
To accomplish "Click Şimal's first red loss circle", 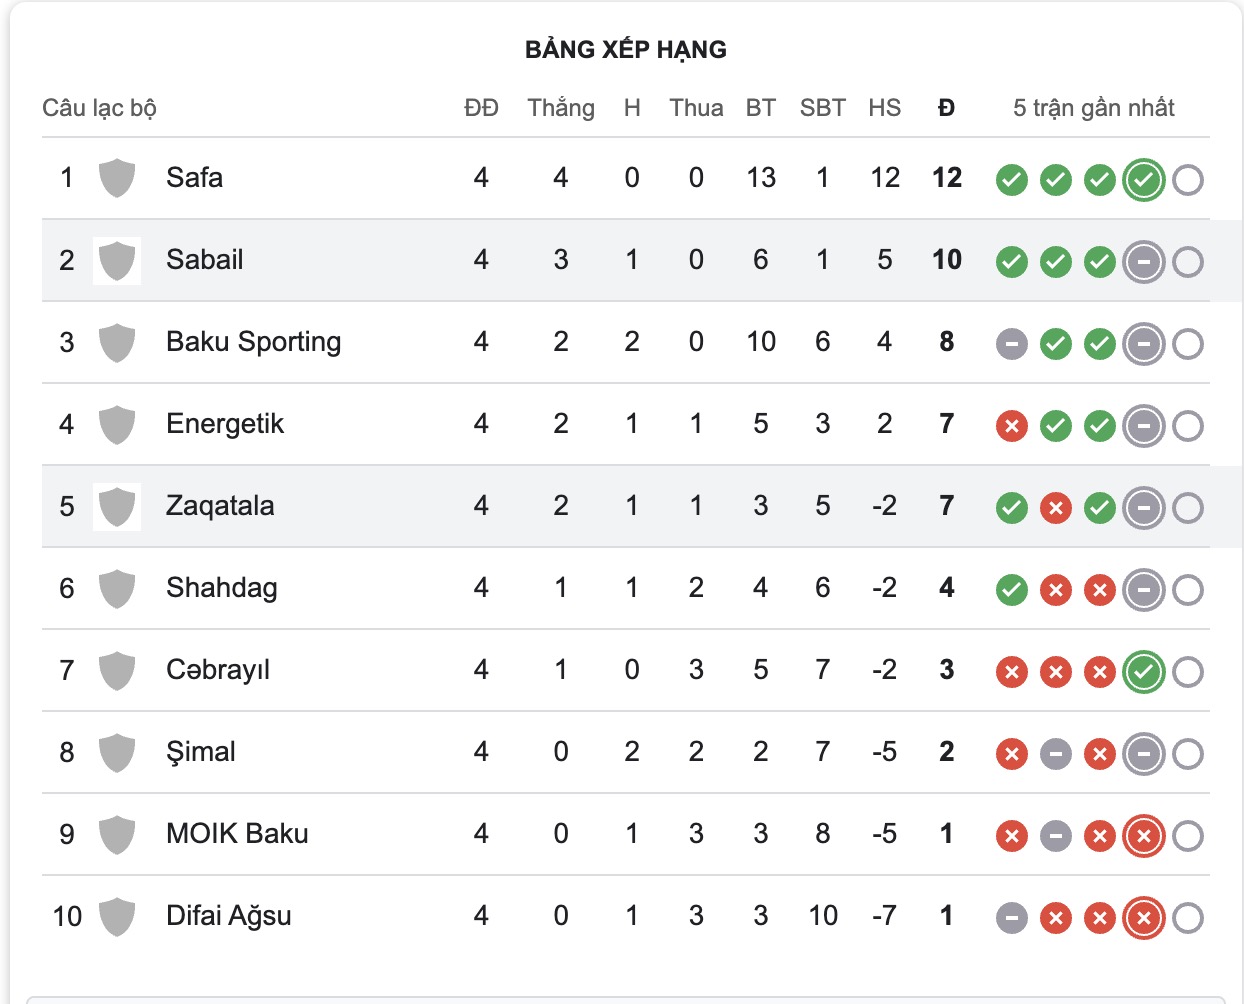I will (x=1011, y=753).
